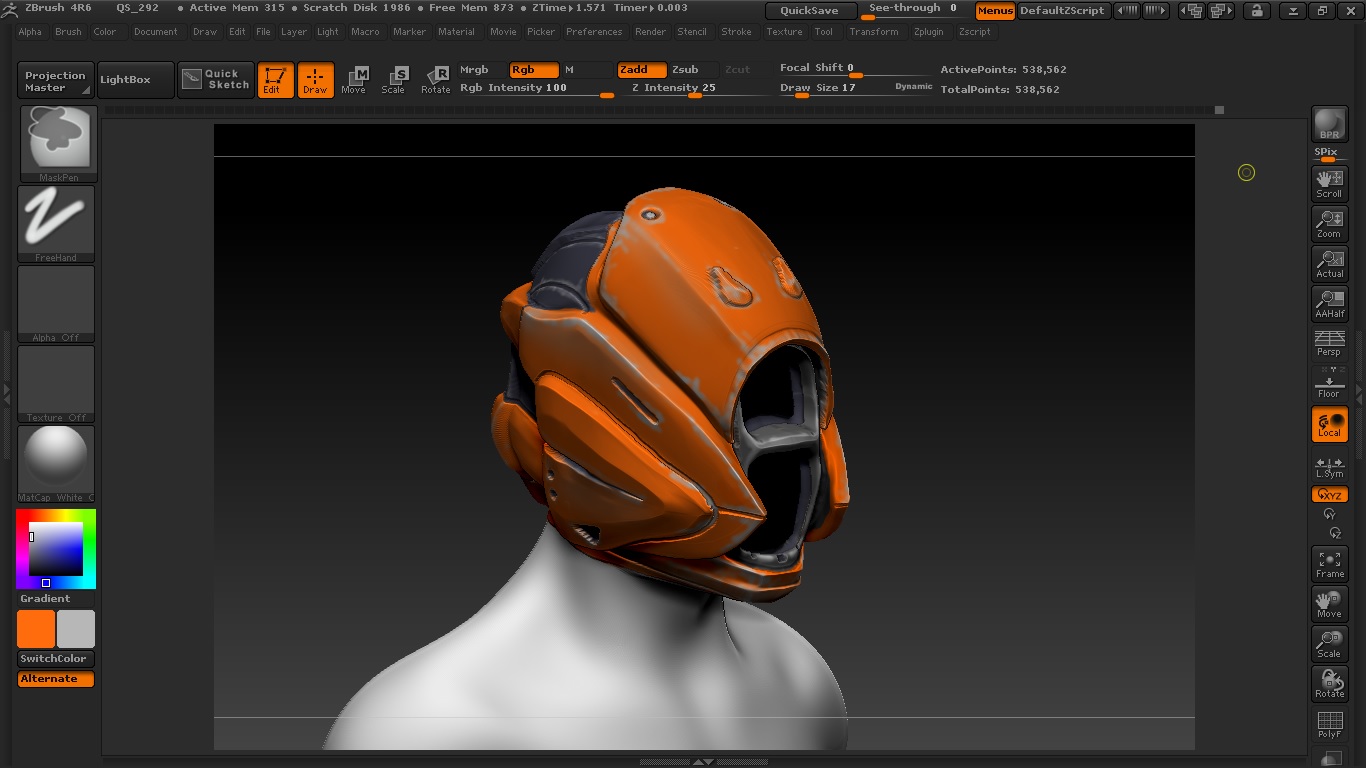
Task: Switch to the Rotate transform icon
Action: pyautogui.click(x=435, y=80)
